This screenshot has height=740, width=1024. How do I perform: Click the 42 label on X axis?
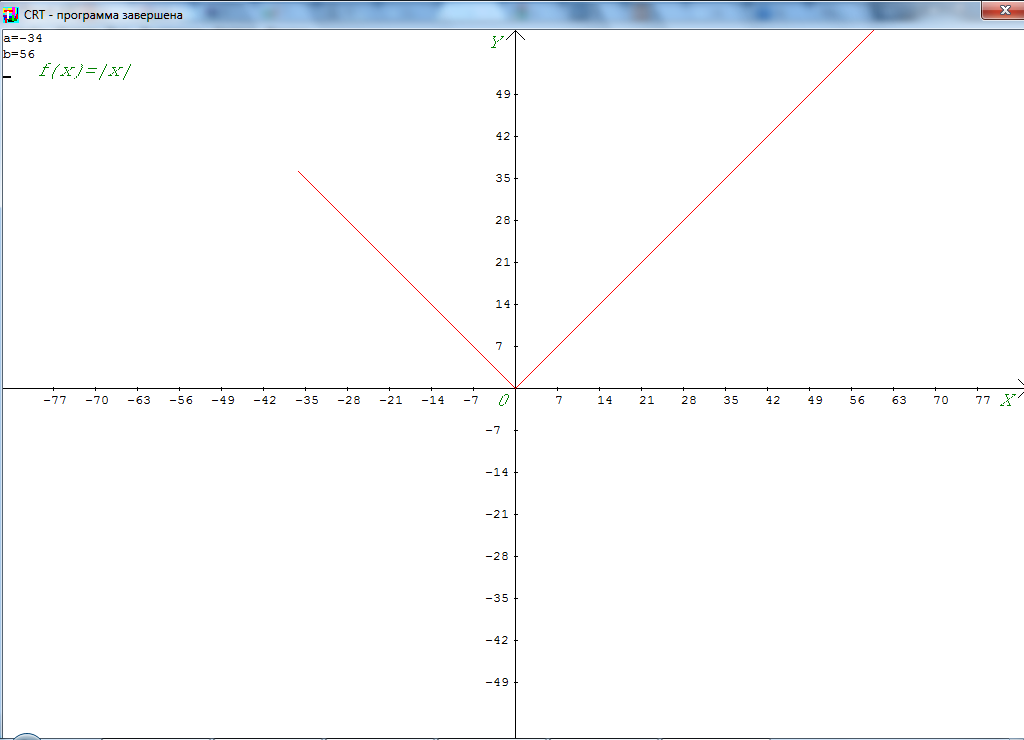pos(773,400)
